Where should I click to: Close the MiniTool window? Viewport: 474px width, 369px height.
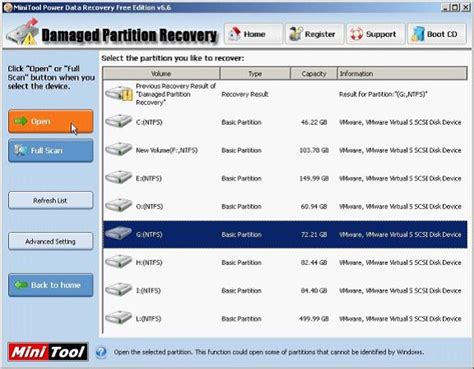[x=466, y=7]
